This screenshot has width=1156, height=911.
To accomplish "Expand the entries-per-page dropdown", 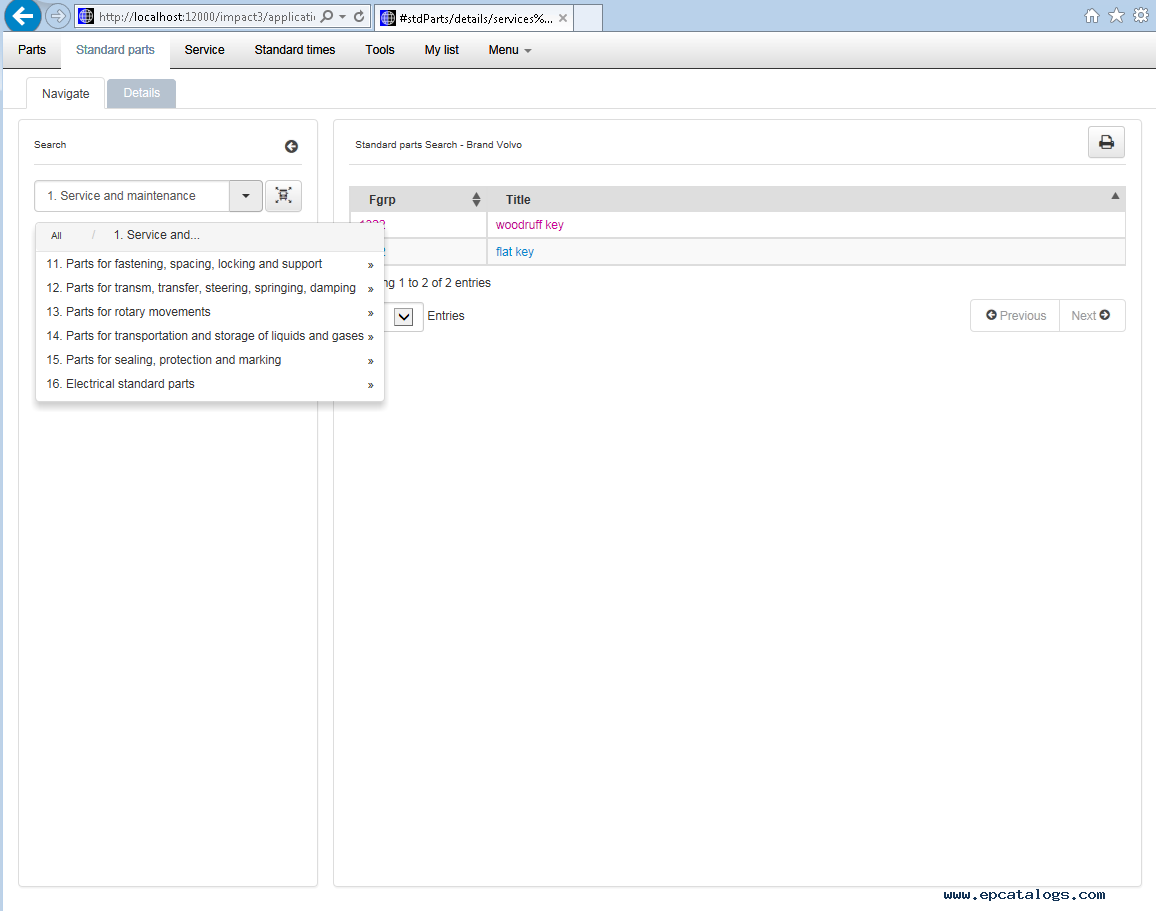I will 404,316.
